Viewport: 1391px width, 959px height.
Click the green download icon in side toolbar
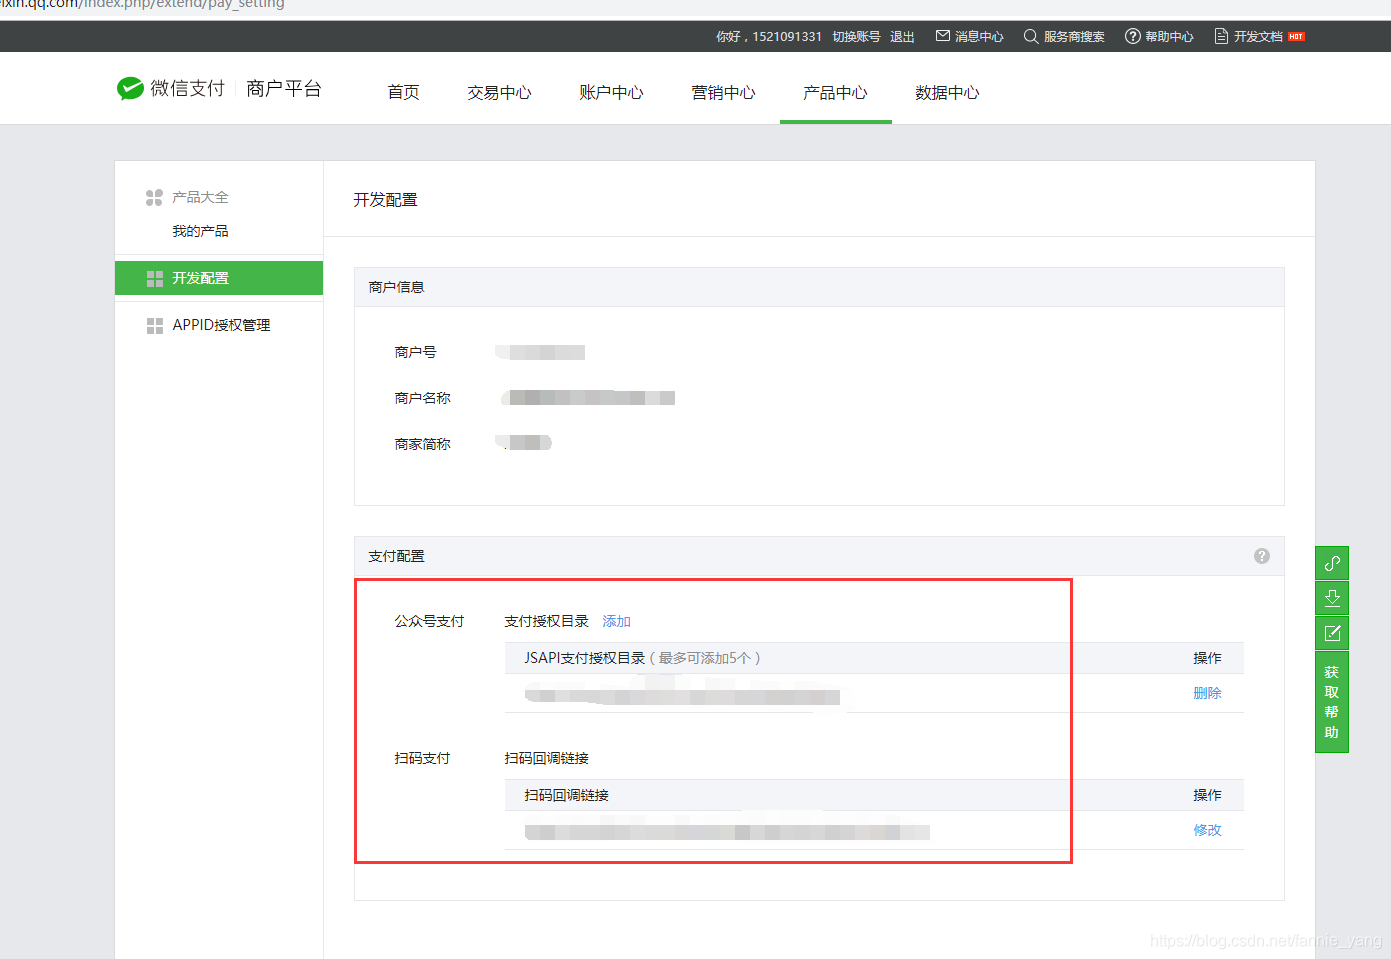click(x=1332, y=598)
